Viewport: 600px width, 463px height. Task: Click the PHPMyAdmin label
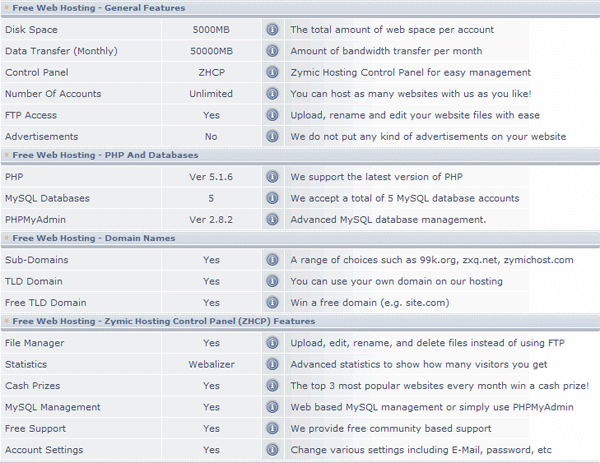(35, 220)
